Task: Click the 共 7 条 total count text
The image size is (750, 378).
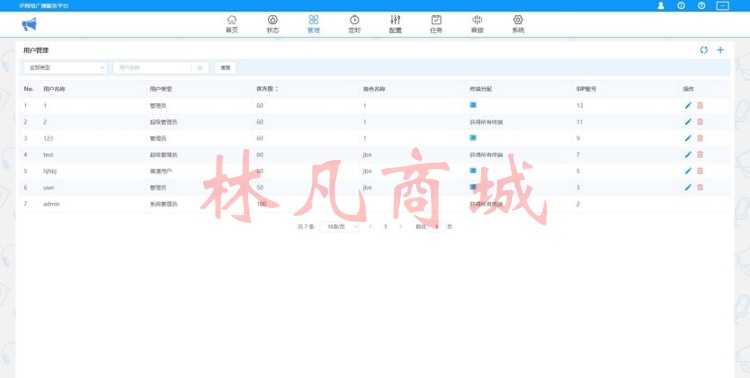Action: pyautogui.click(x=306, y=227)
